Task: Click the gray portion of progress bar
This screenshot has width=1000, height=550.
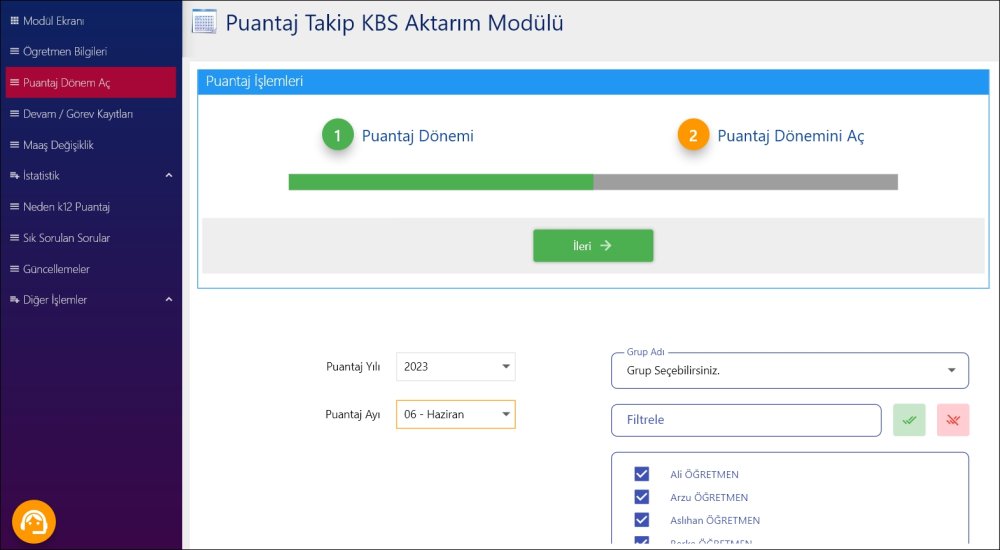Action: click(746, 182)
